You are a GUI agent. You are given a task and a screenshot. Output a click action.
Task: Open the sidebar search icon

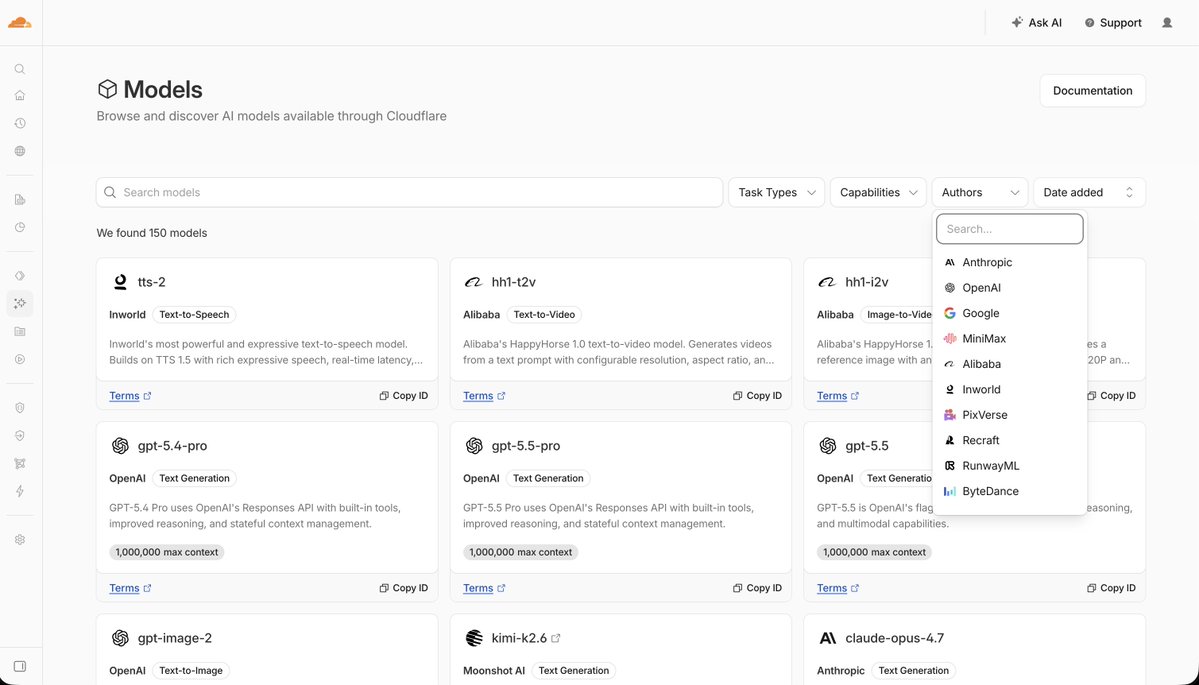pos(20,69)
